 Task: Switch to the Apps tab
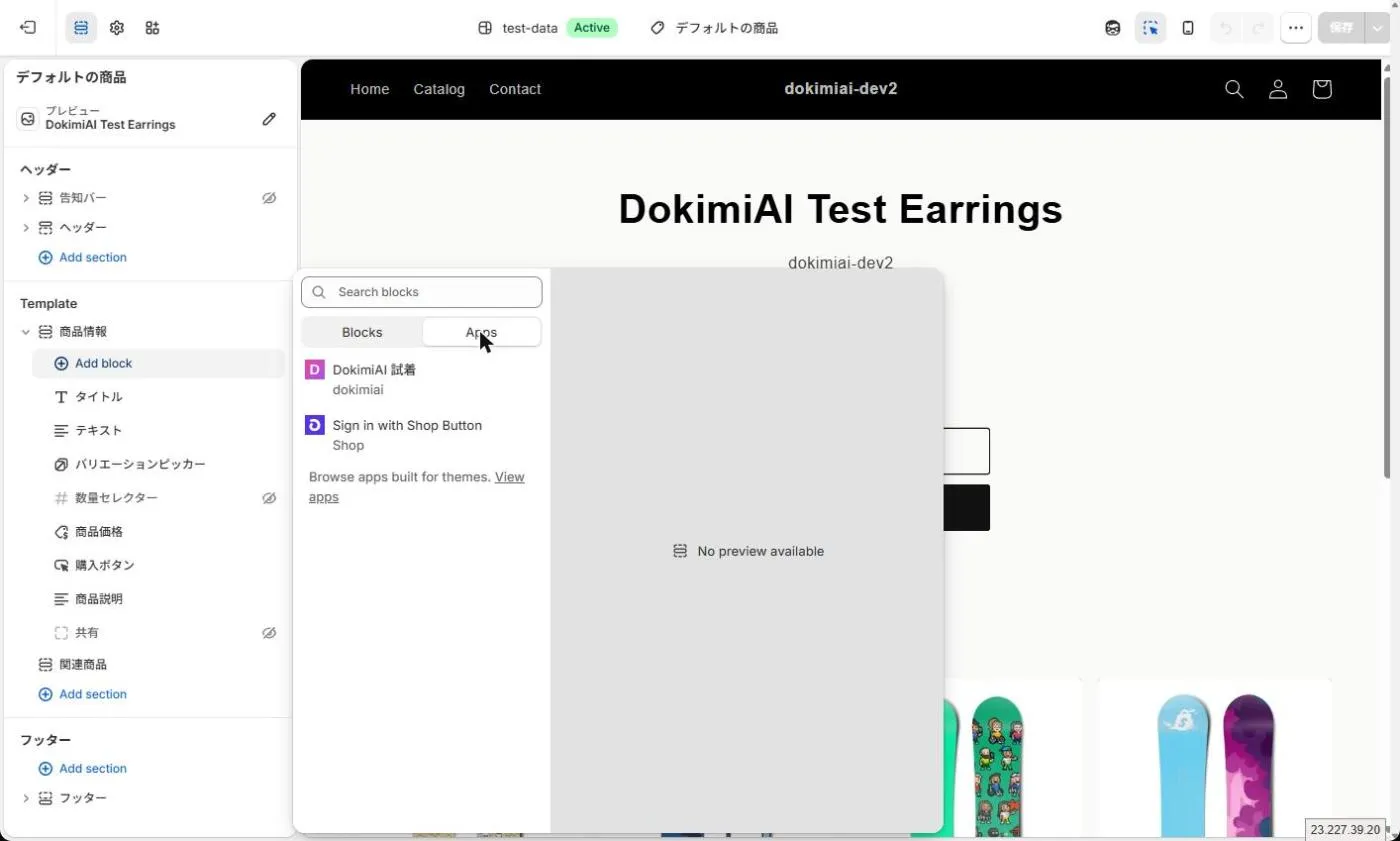point(481,332)
